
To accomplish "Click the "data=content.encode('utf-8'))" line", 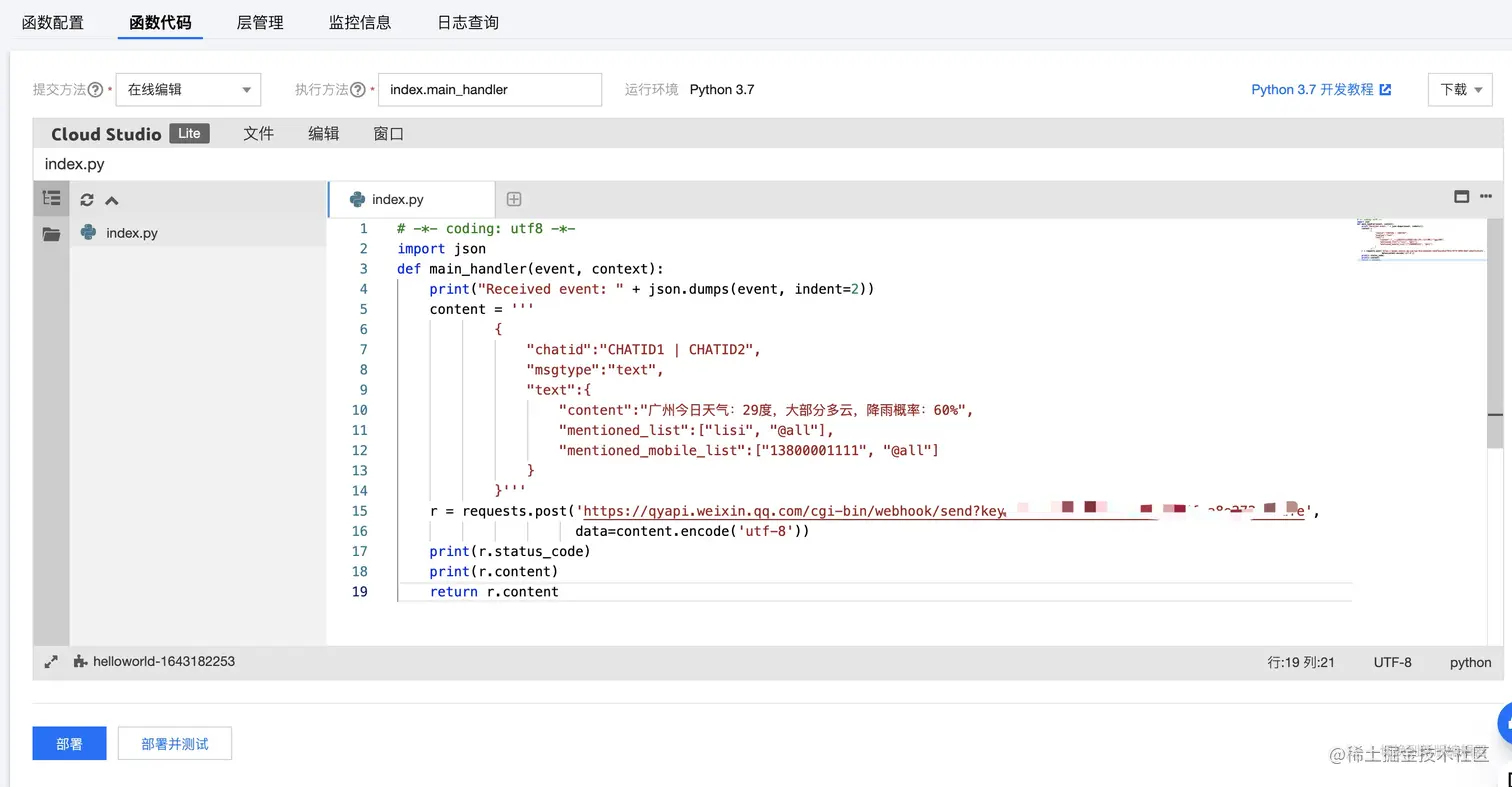I will pyautogui.click(x=692, y=531).
